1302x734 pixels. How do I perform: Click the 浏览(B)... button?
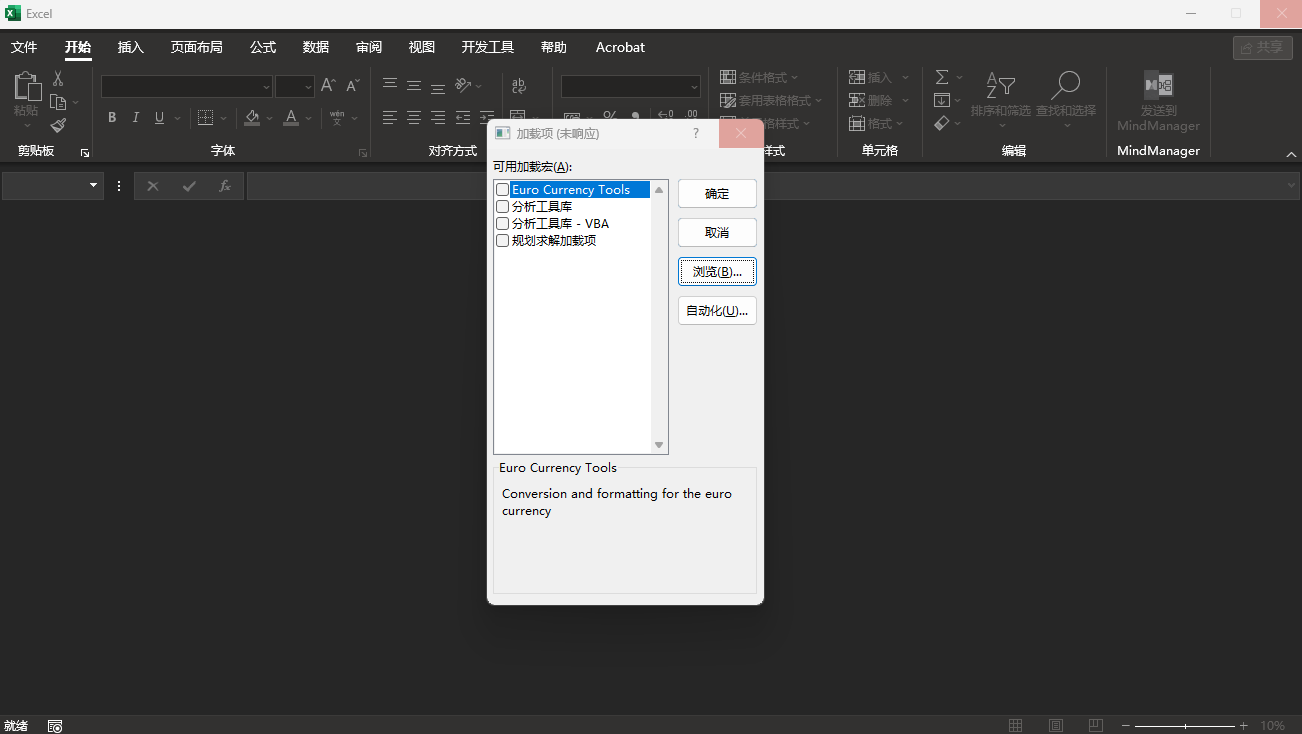717,272
